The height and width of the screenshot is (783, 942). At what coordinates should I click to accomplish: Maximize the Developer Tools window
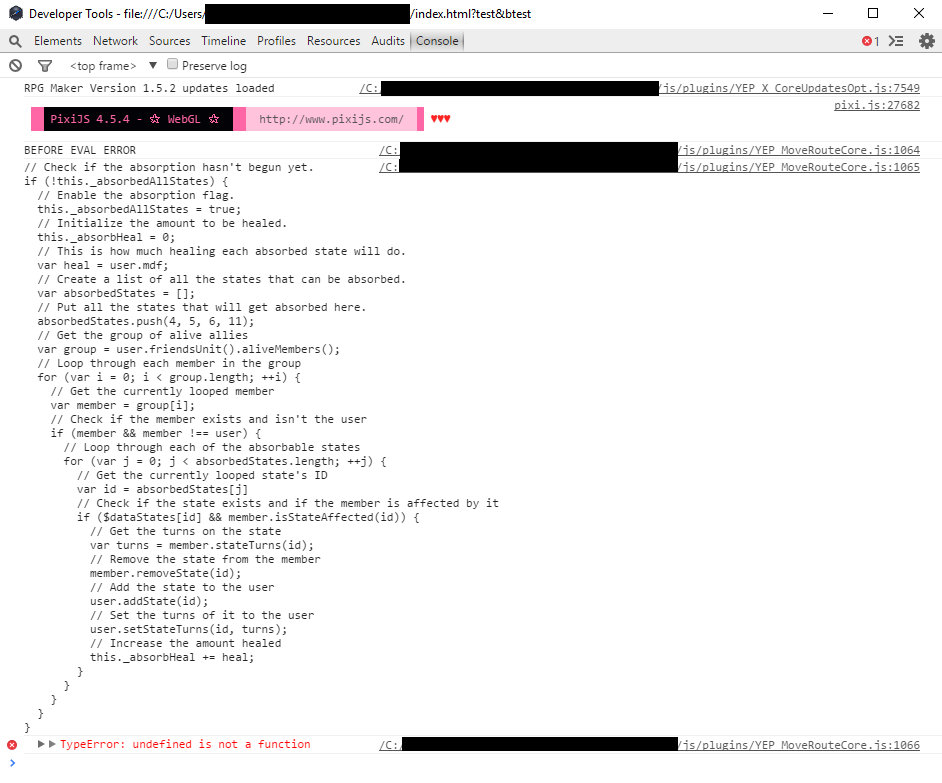click(873, 13)
